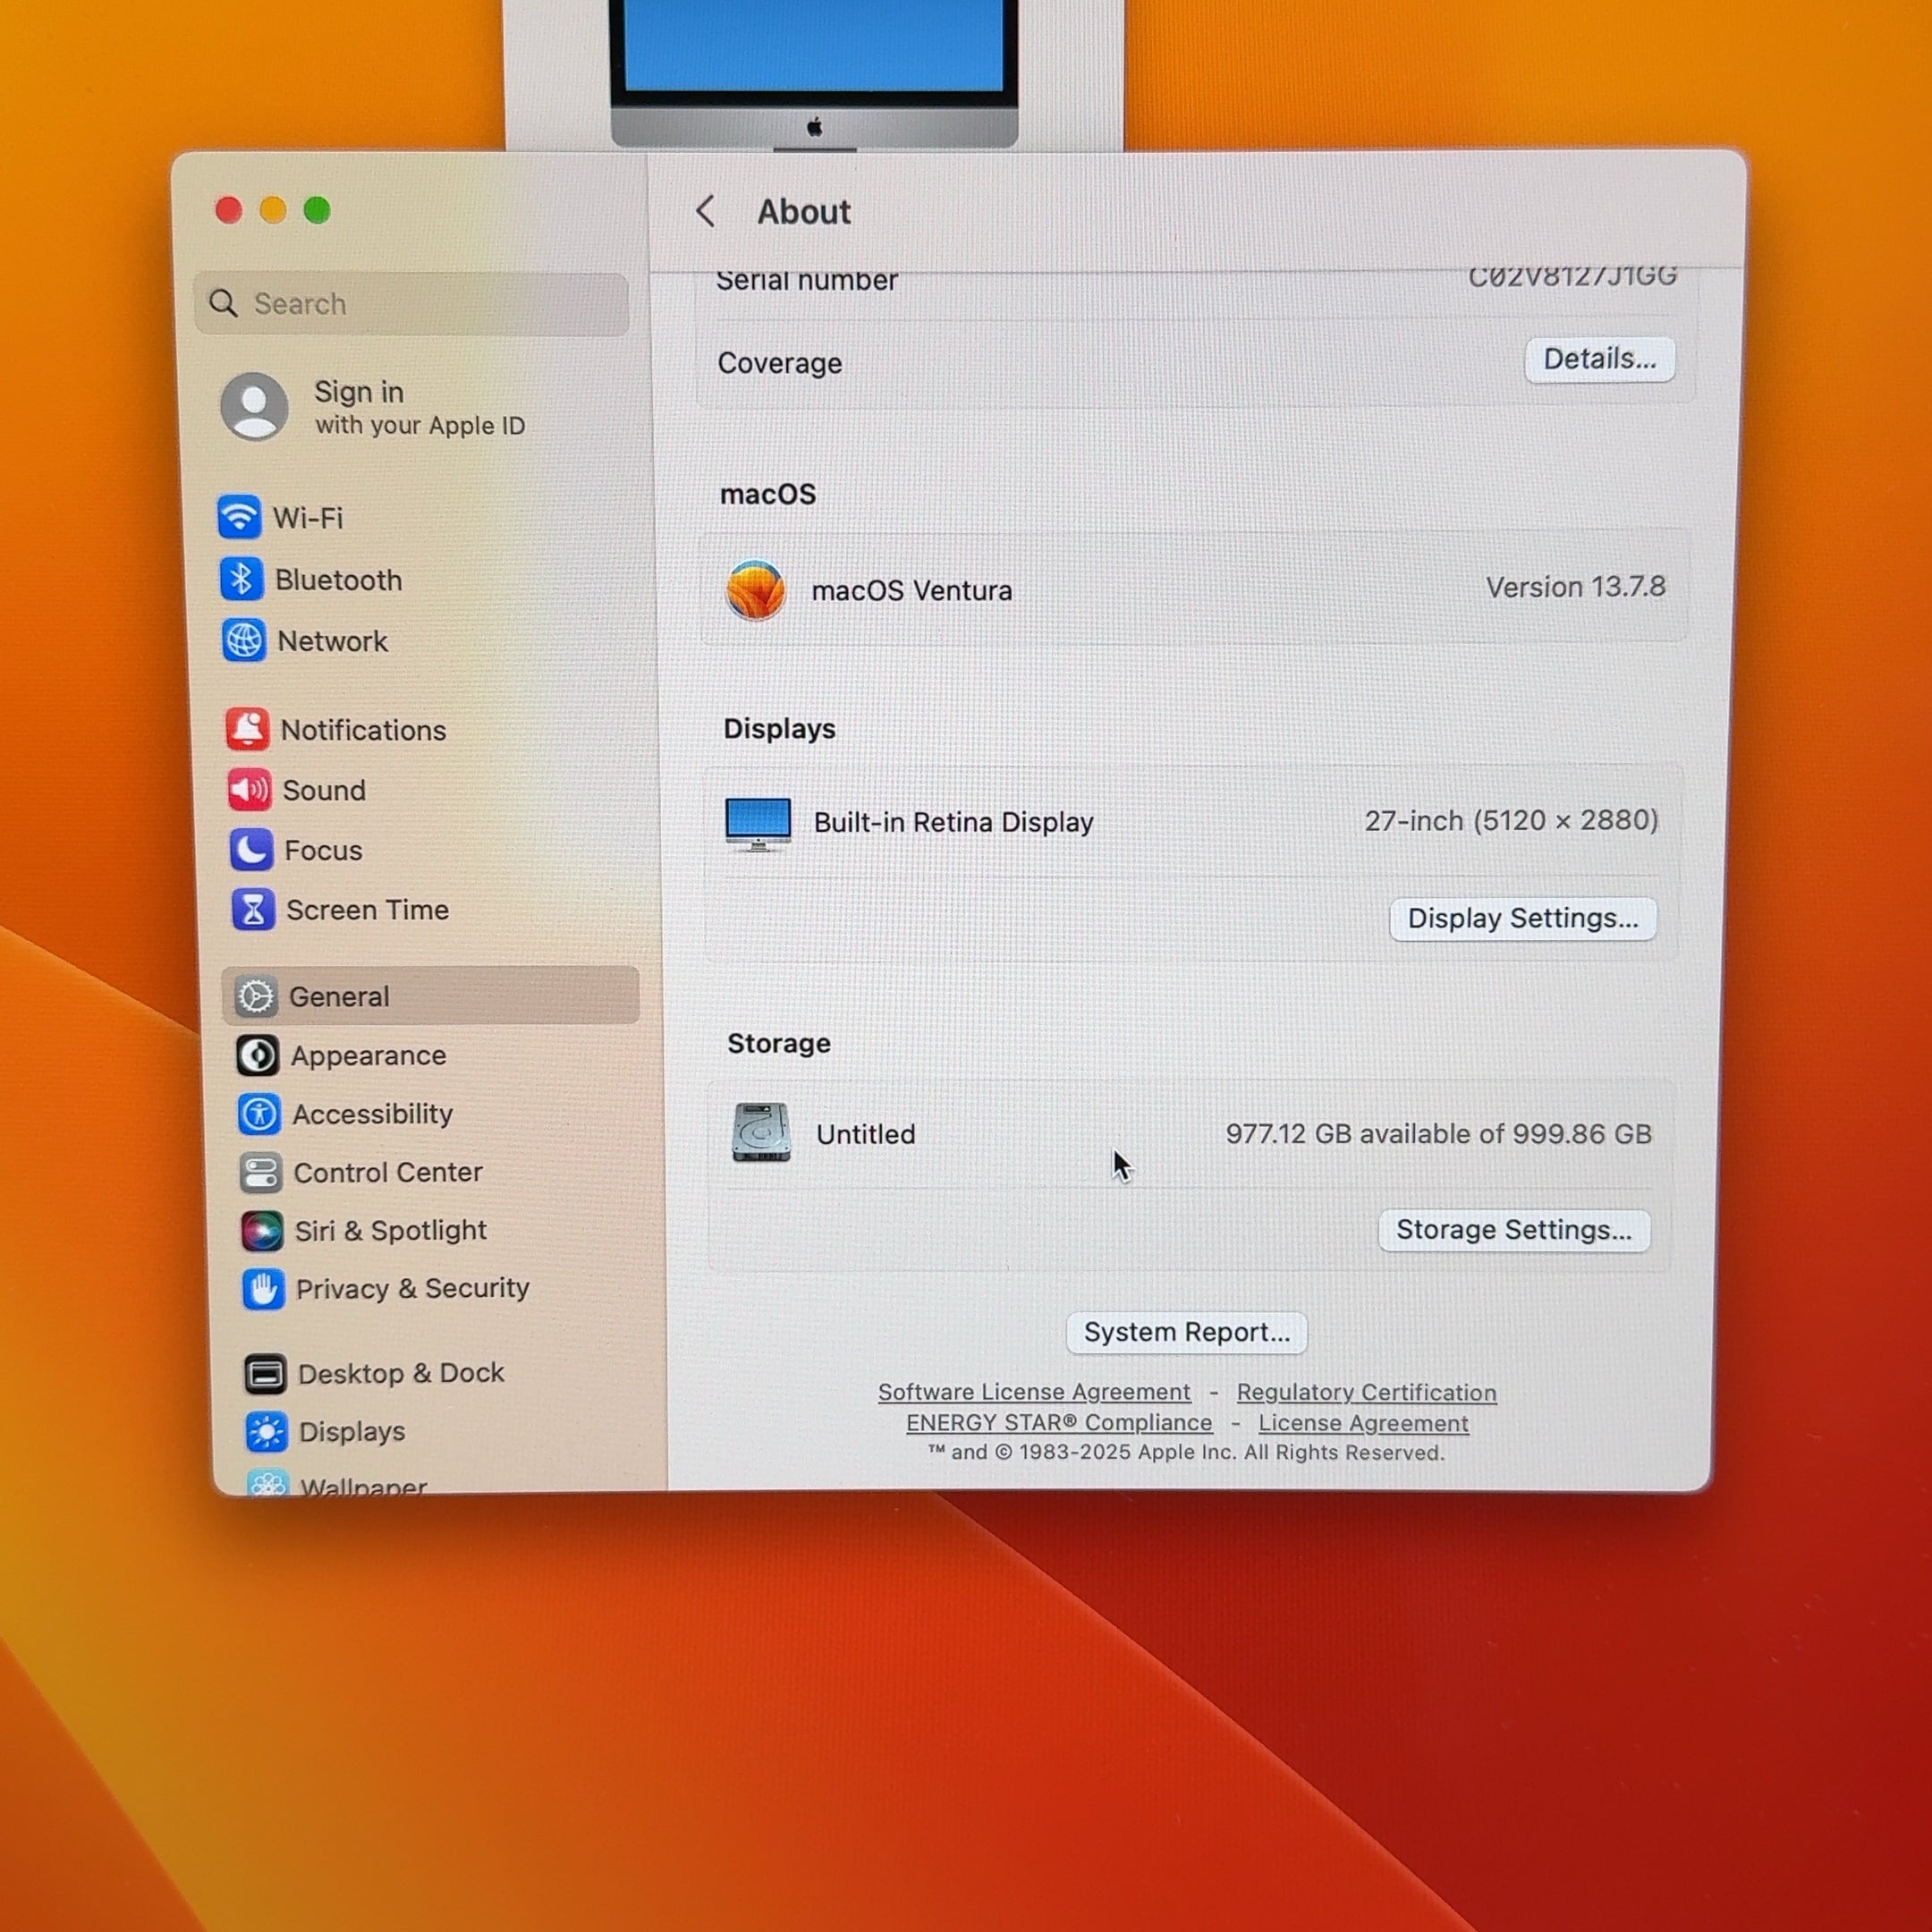Image resolution: width=1932 pixels, height=1932 pixels.
Task: Click the 27-inch (5120 × 2880) value
Action: [x=1511, y=820]
